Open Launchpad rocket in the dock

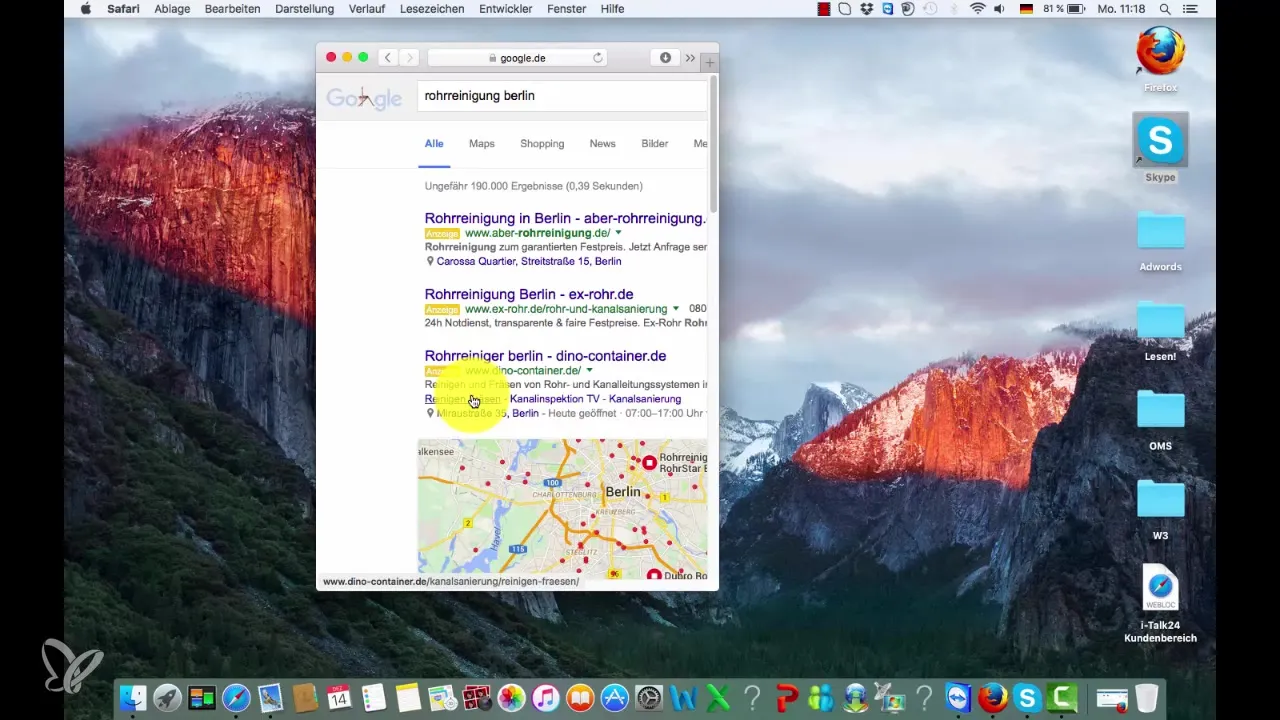[x=167, y=697]
